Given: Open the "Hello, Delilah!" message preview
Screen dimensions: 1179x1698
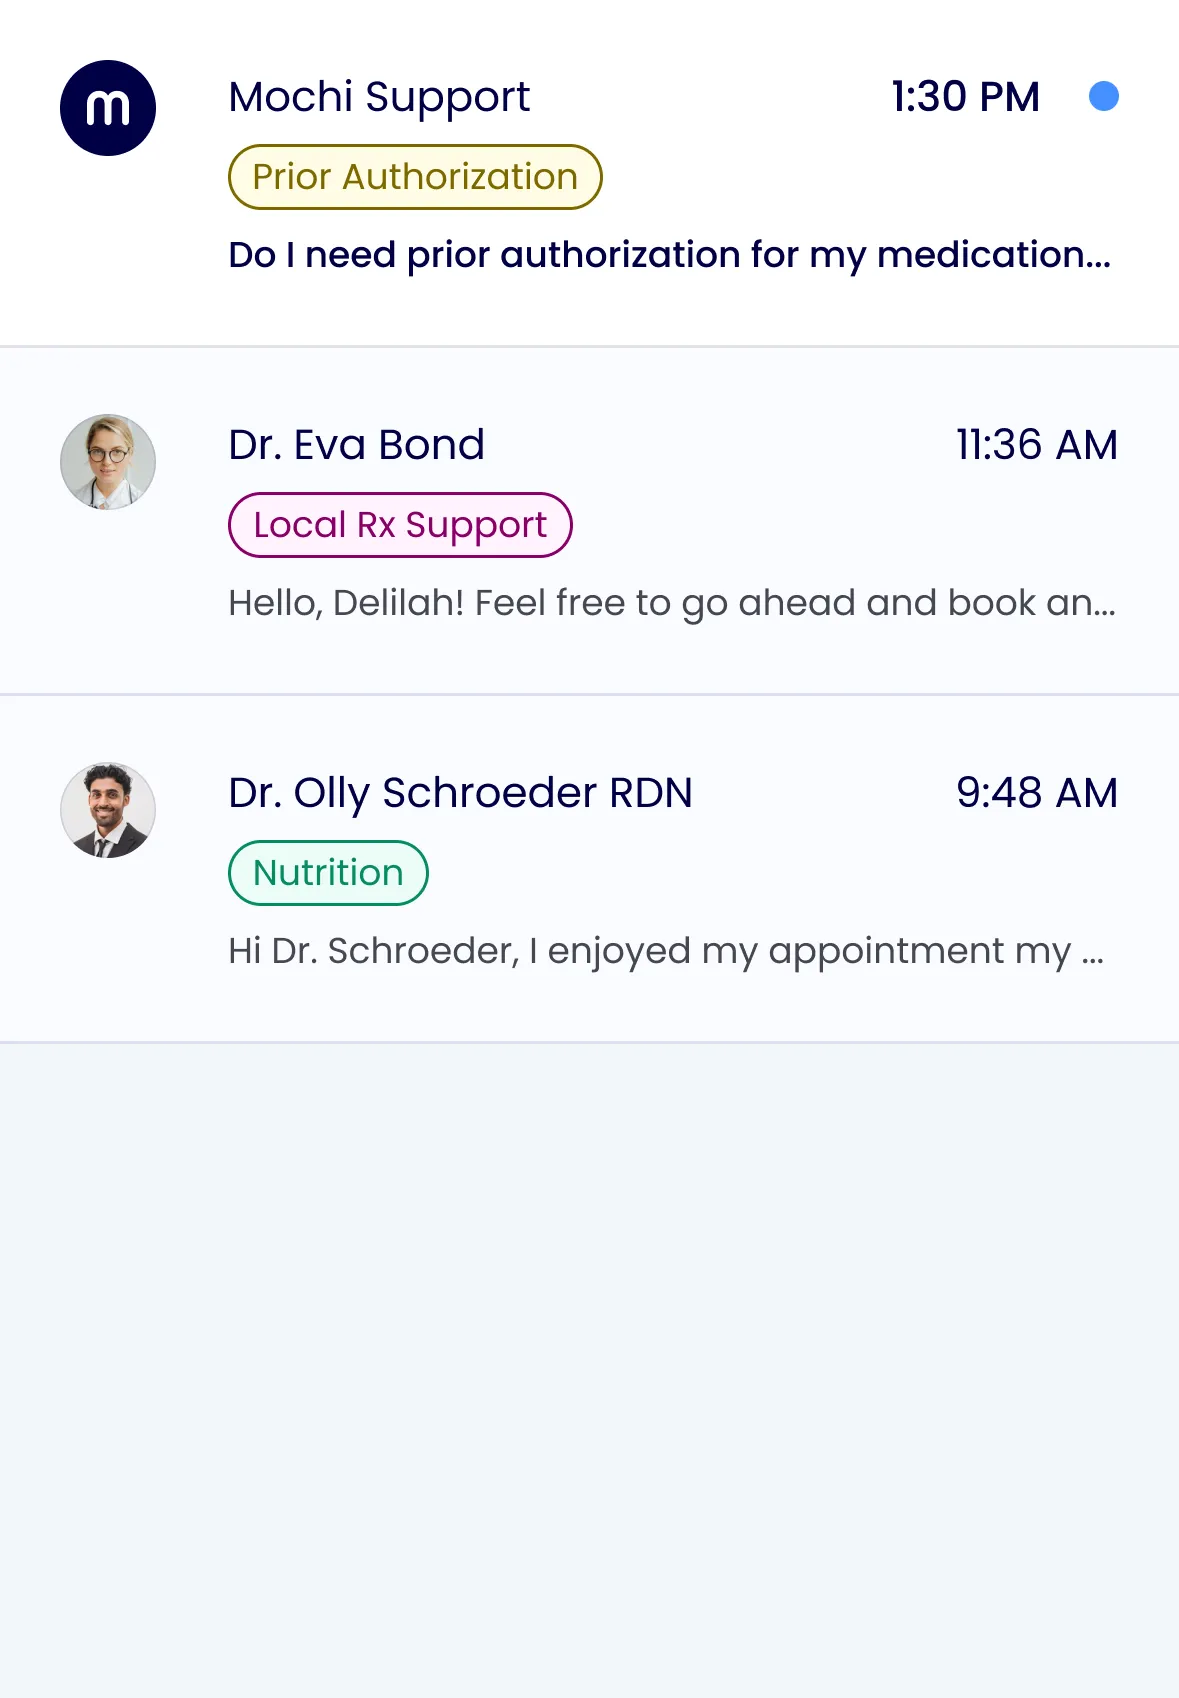Looking at the screenshot, I should click(x=671, y=603).
